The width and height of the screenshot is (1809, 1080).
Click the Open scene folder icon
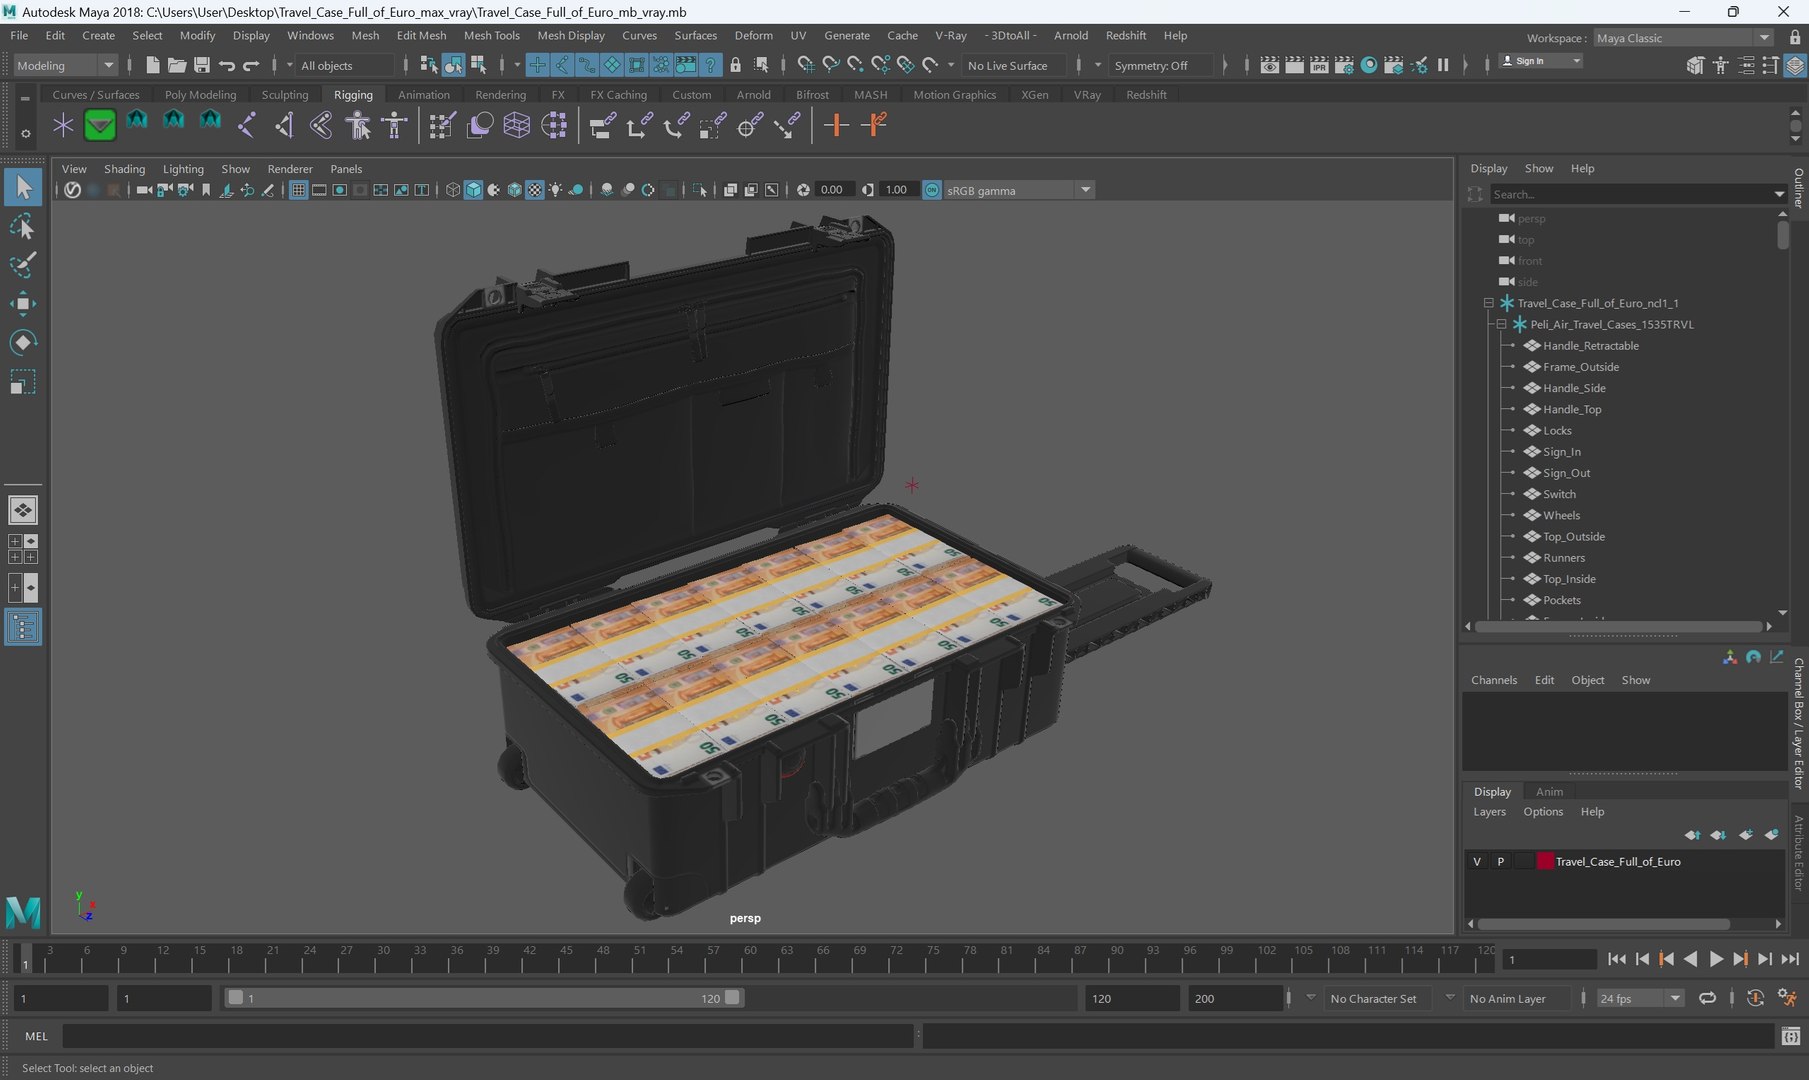pyautogui.click(x=177, y=65)
